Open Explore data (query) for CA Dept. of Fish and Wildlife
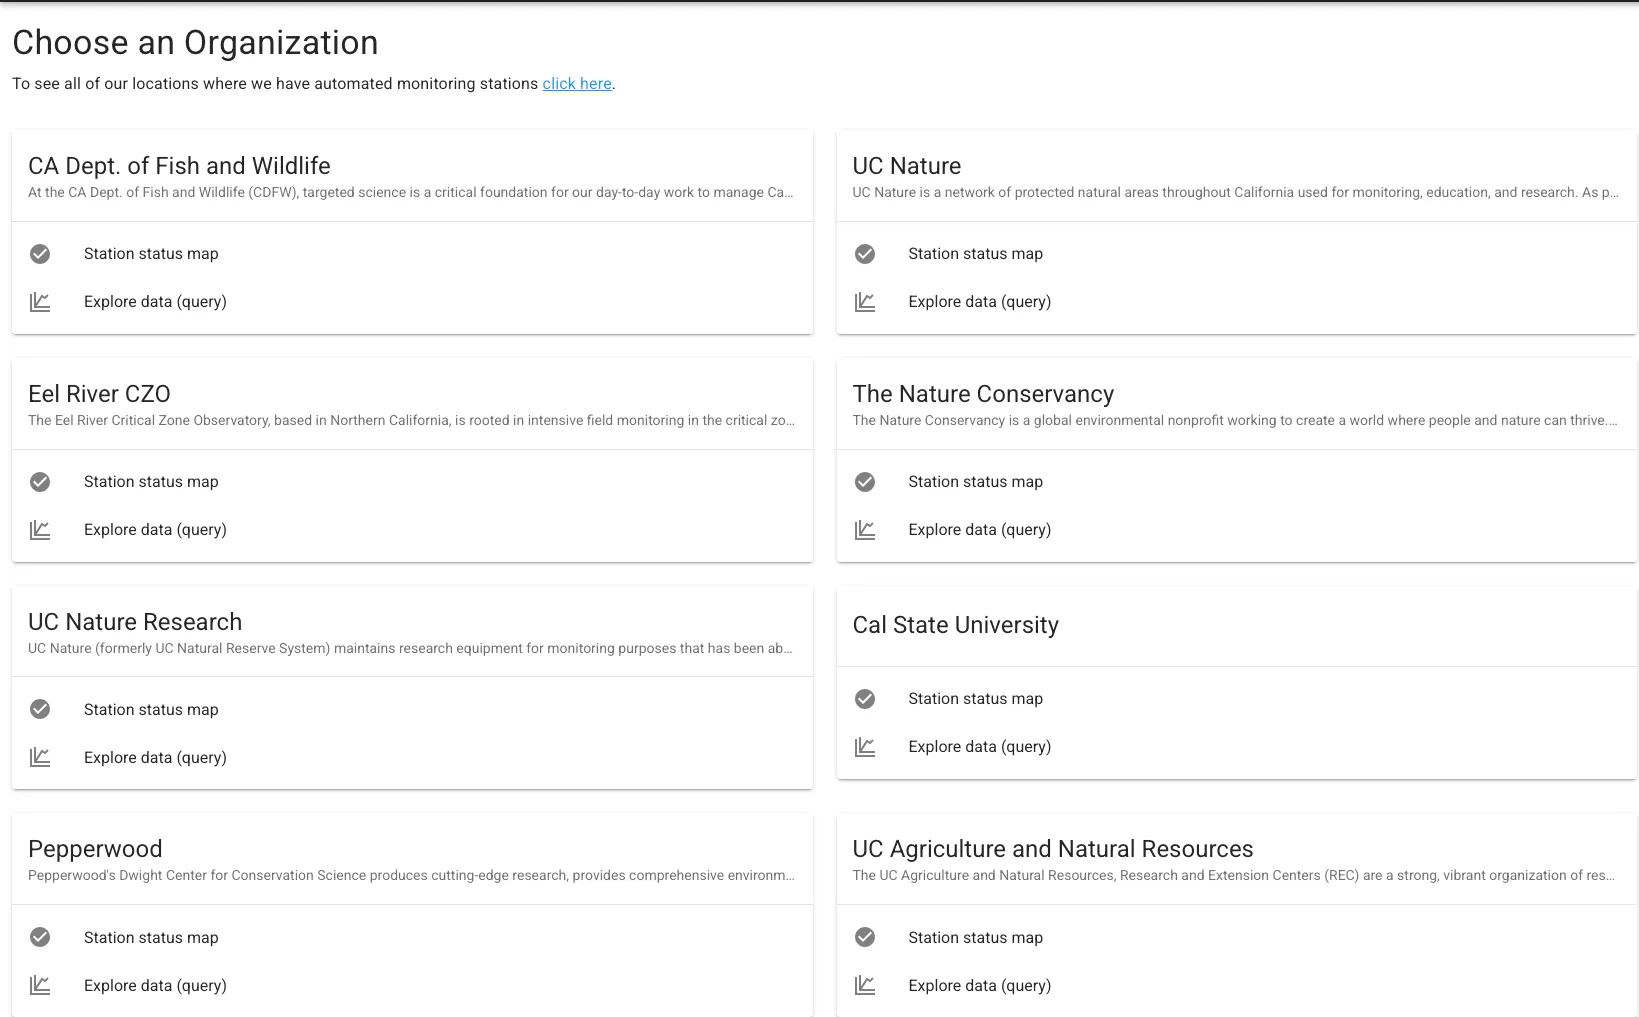This screenshot has height=1017, width=1639. pos(155,302)
